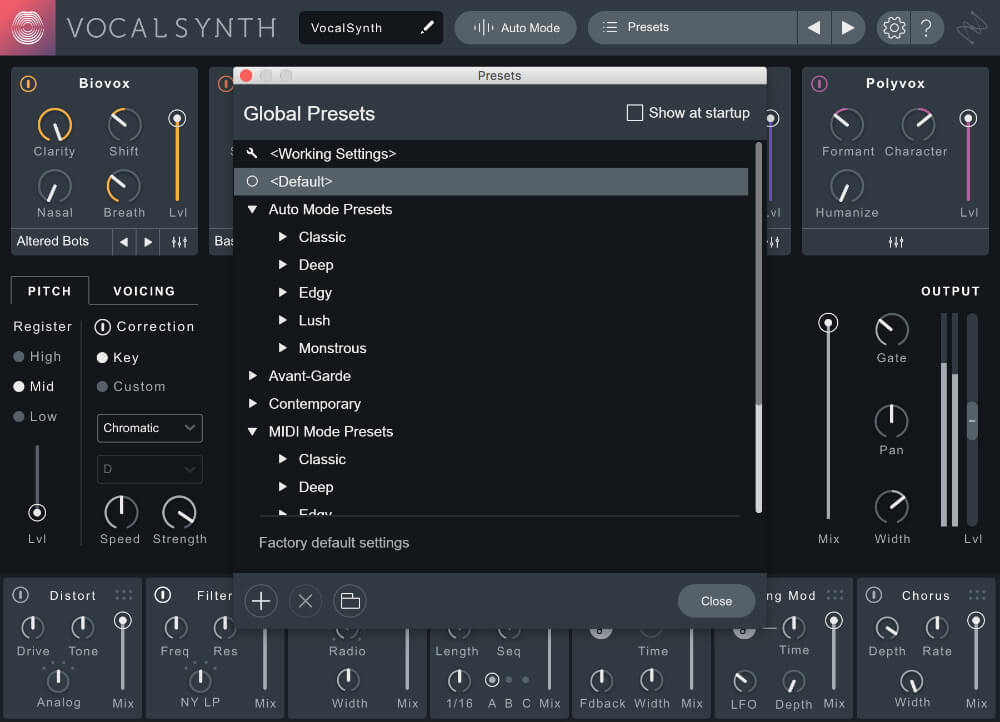Open the Presets menu in the top bar
This screenshot has width=1000, height=722.
[692, 27]
